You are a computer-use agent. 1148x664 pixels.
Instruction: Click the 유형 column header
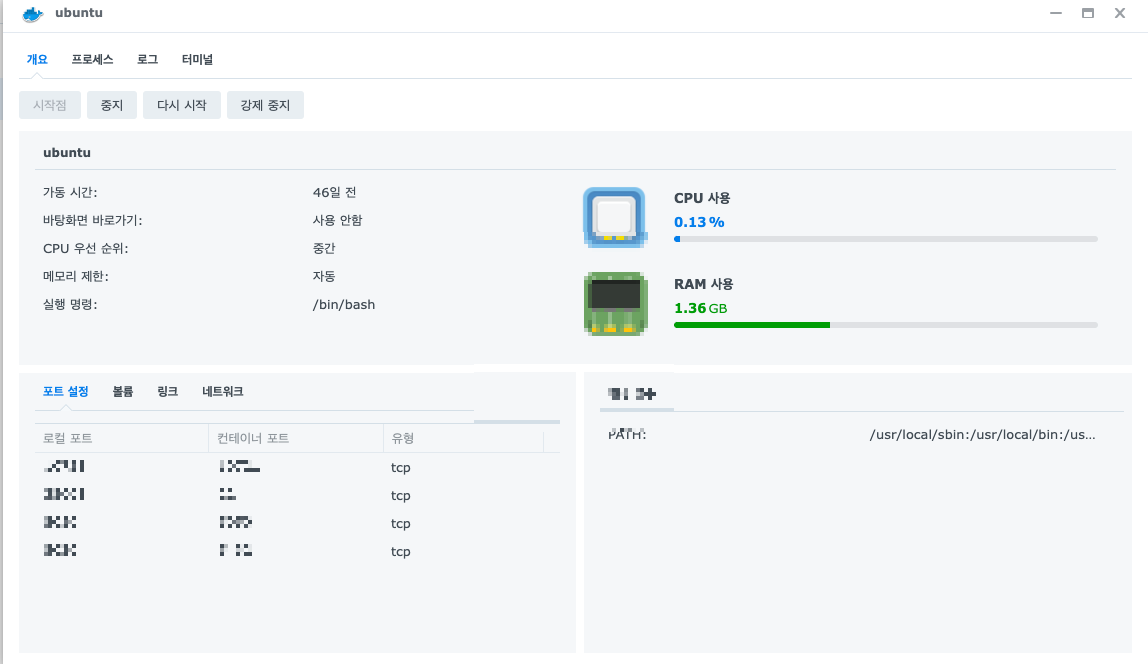tap(463, 438)
